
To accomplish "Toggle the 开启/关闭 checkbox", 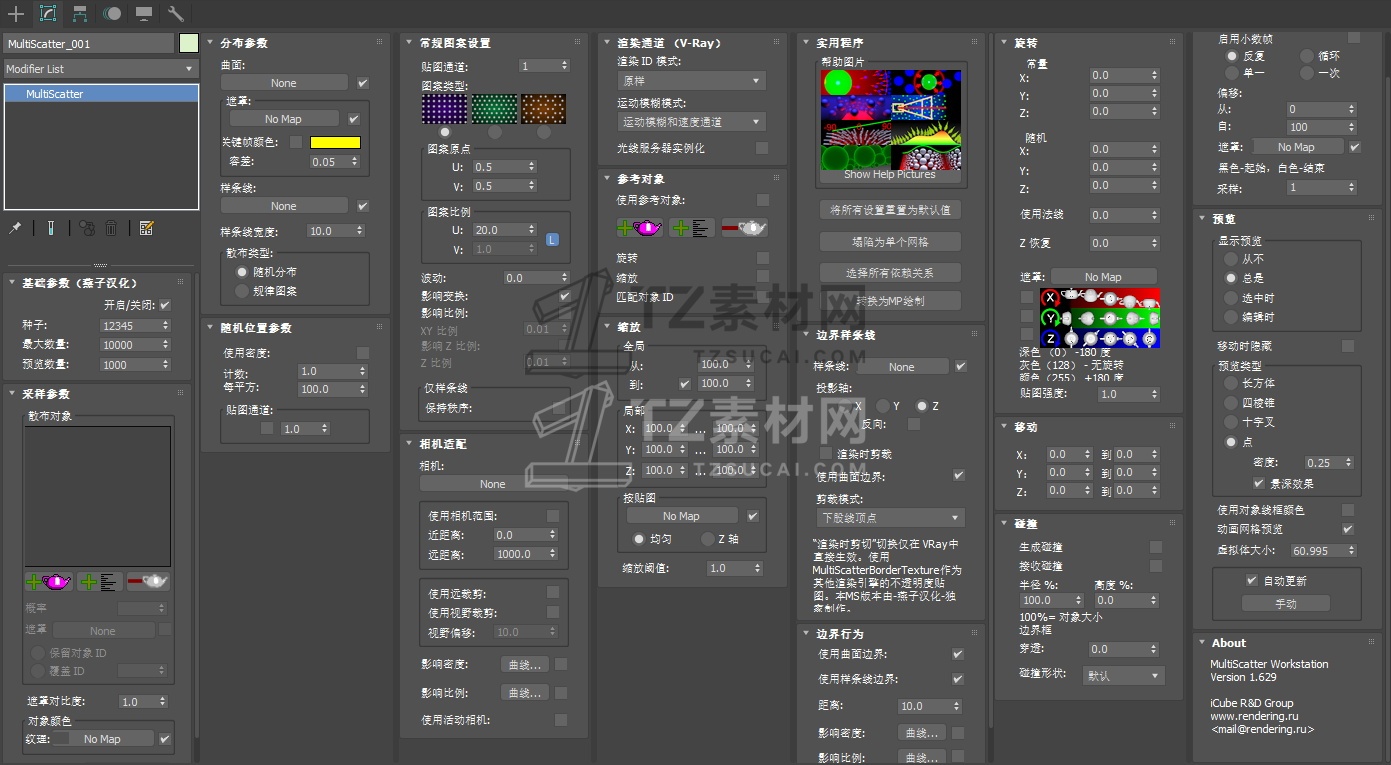I will tap(165, 305).
